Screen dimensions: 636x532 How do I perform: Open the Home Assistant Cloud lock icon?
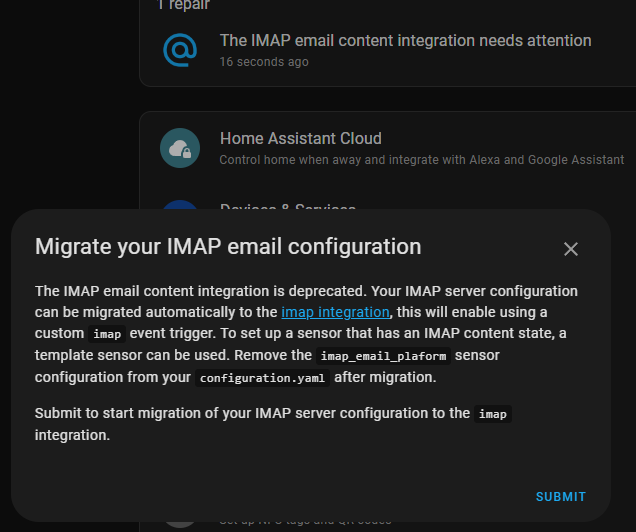click(x=180, y=148)
